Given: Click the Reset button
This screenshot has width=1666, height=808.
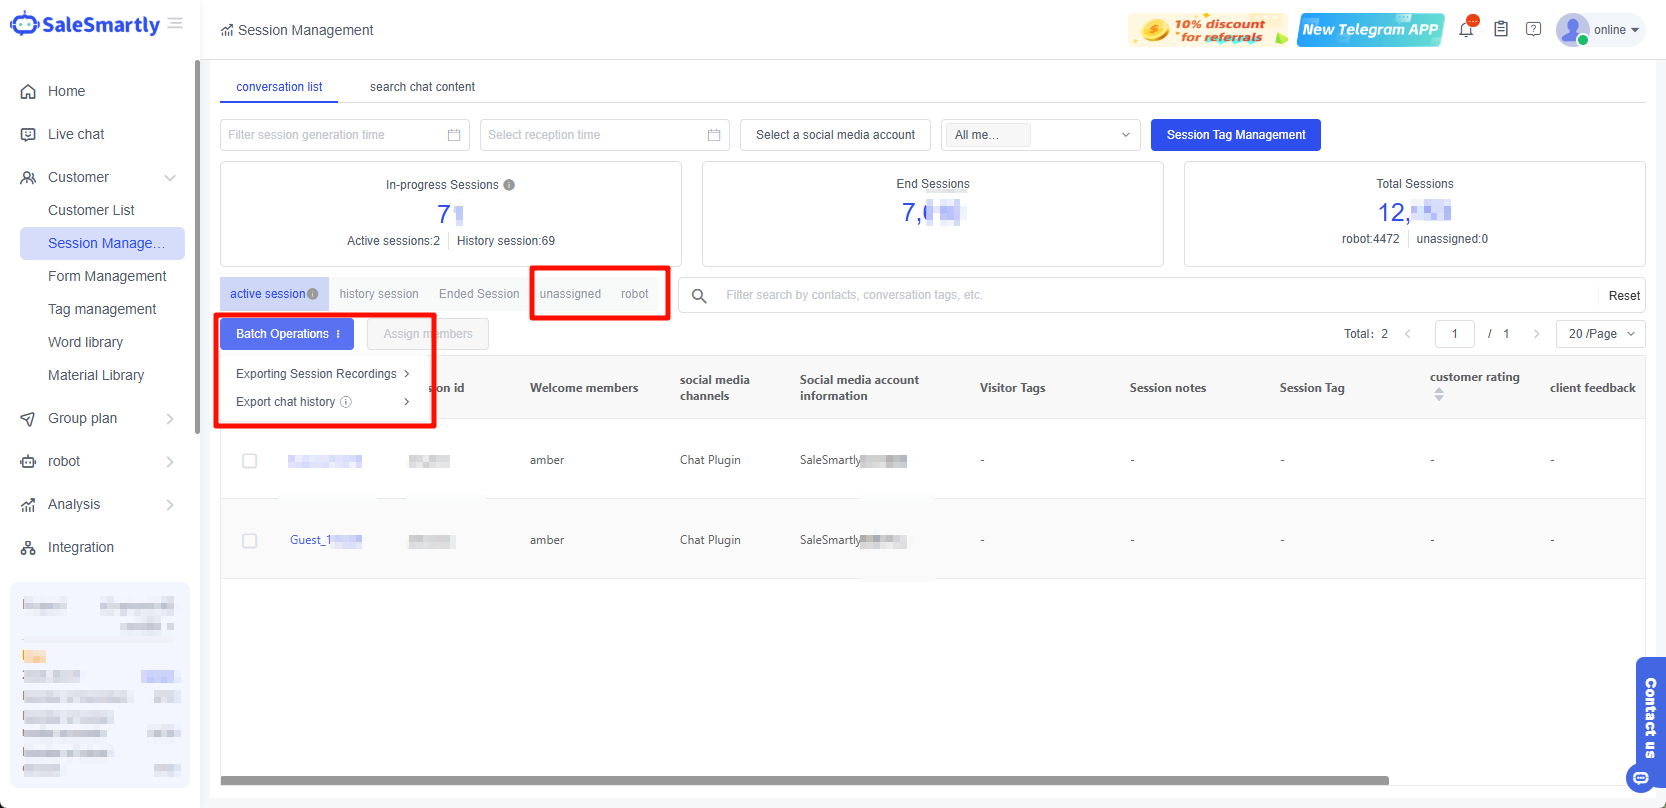Looking at the screenshot, I should pos(1623,296).
